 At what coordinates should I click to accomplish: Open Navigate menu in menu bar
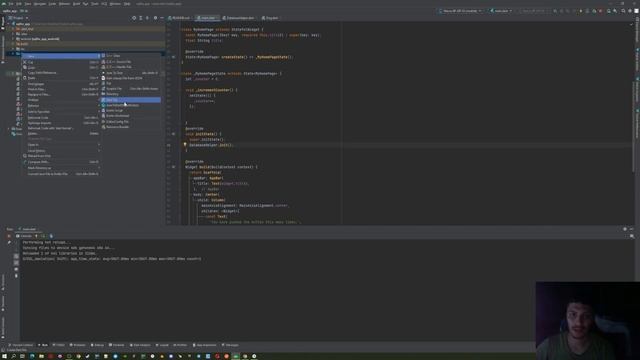click(40, 4)
